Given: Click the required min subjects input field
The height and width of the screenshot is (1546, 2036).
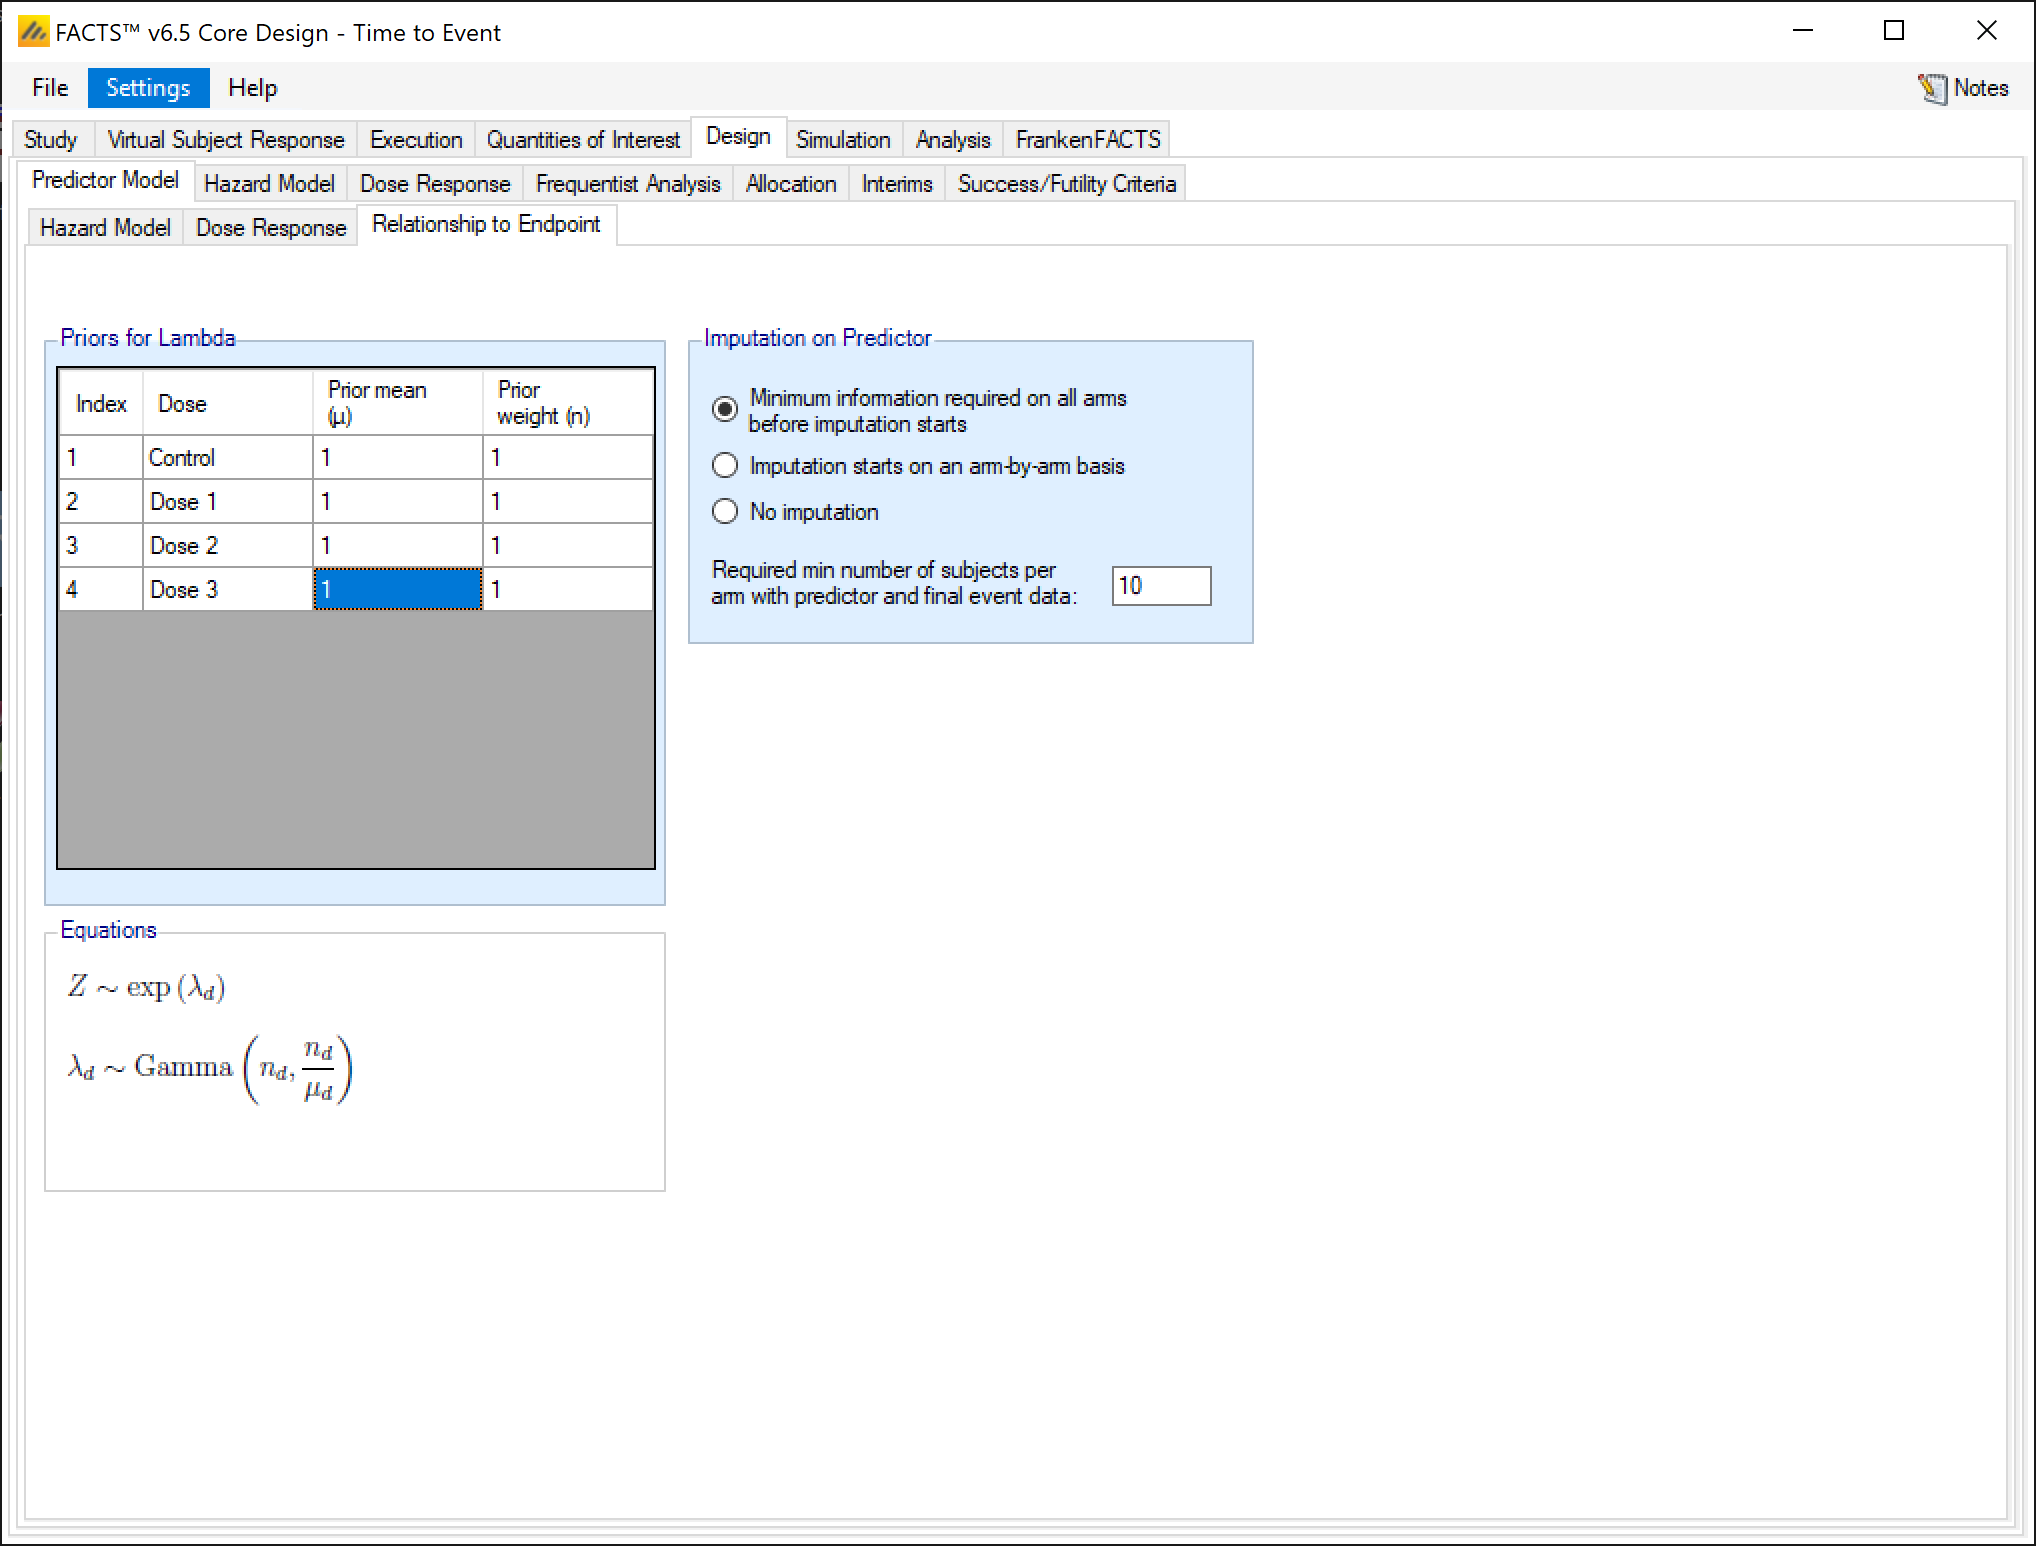Looking at the screenshot, I should (1160, 586).
